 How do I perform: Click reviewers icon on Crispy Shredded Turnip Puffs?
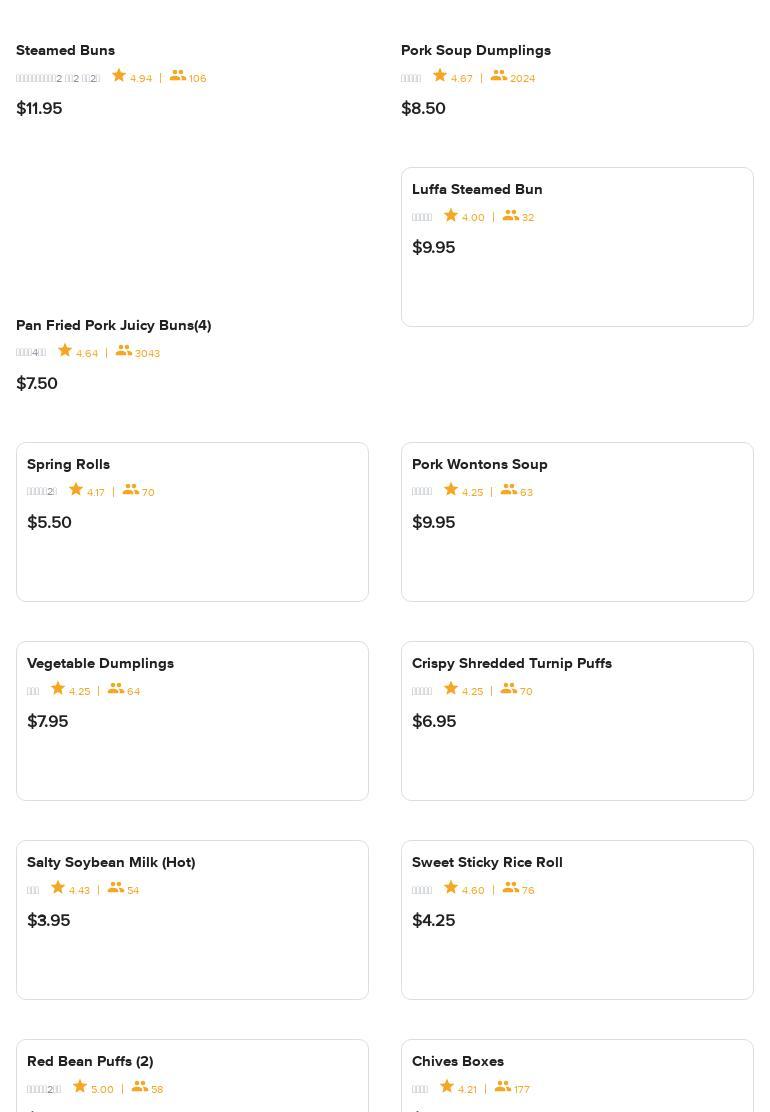tap(509, 689)
